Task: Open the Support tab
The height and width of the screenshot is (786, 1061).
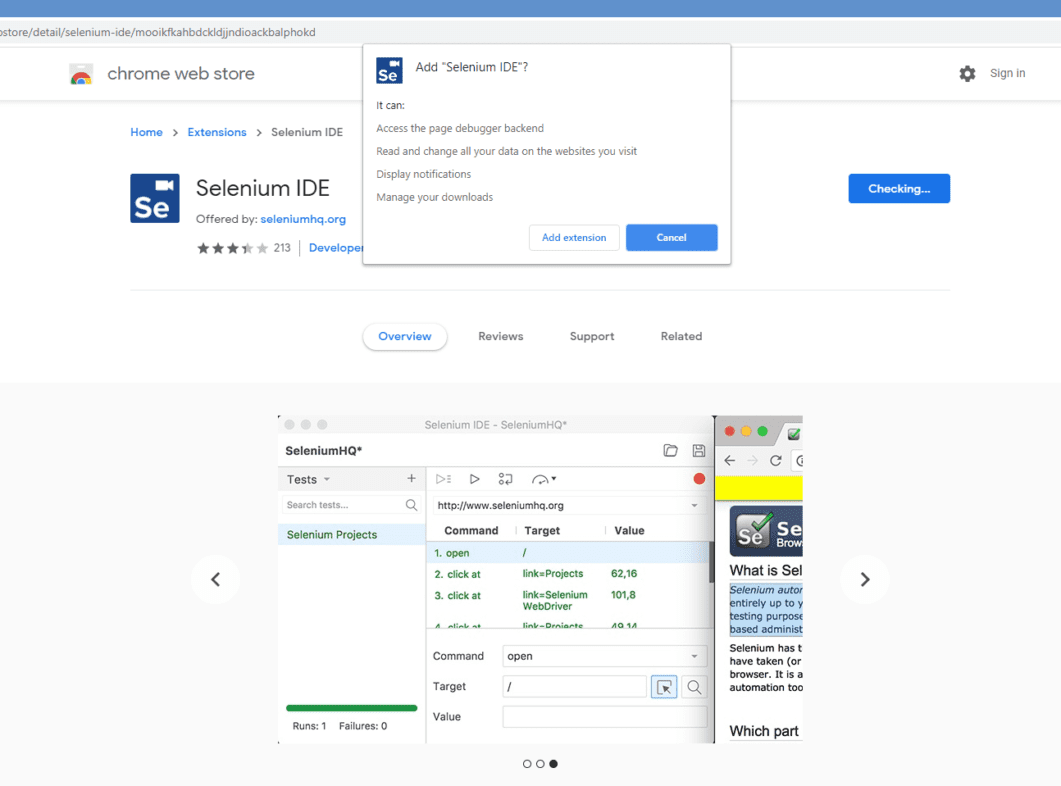Action: (592, 337)
